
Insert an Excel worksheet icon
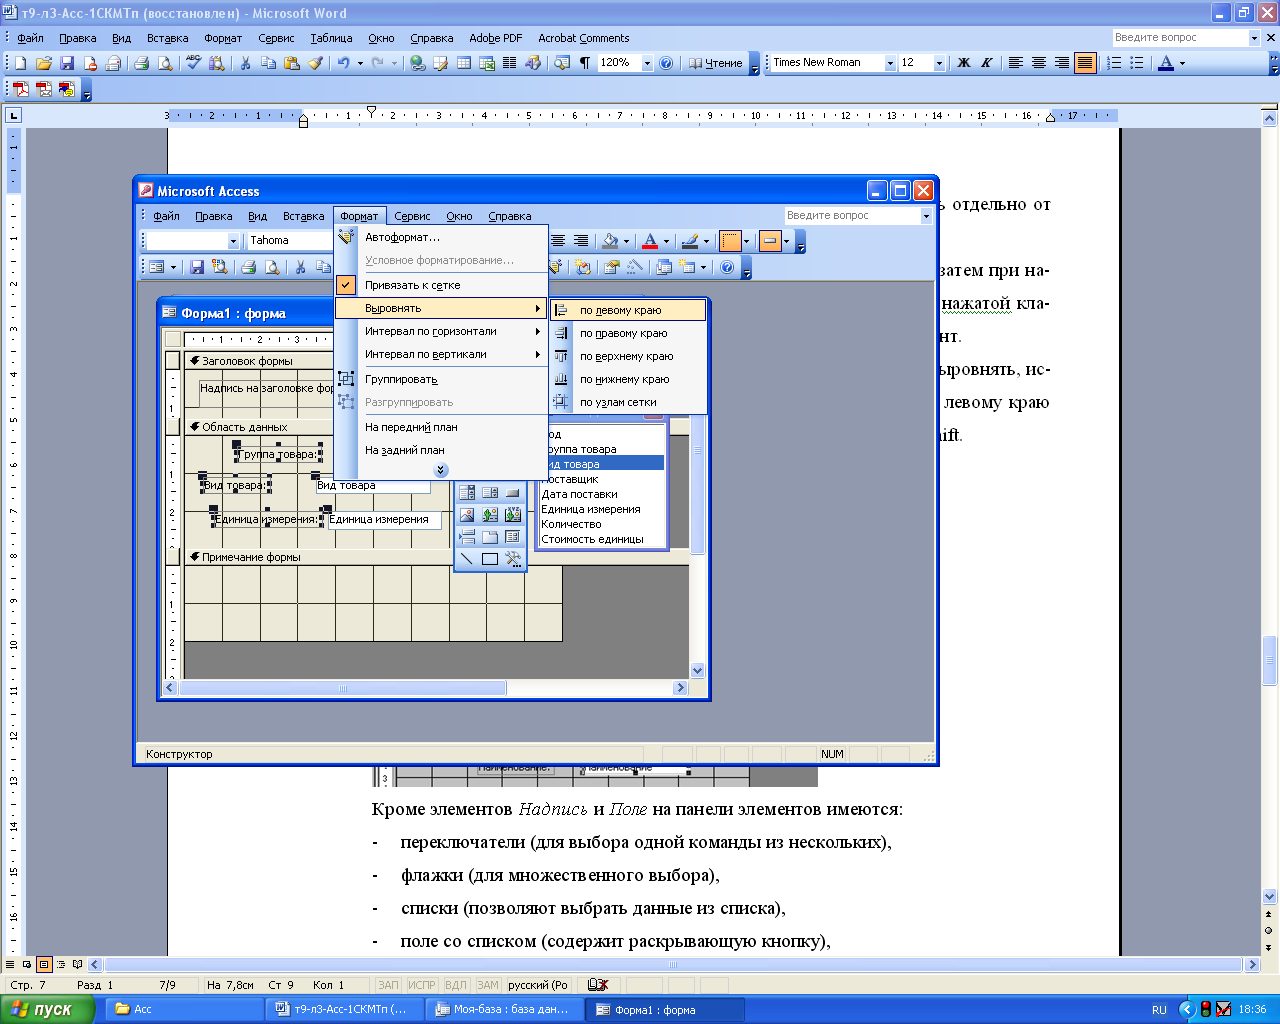pyautogui.click(x=487, y=63)
